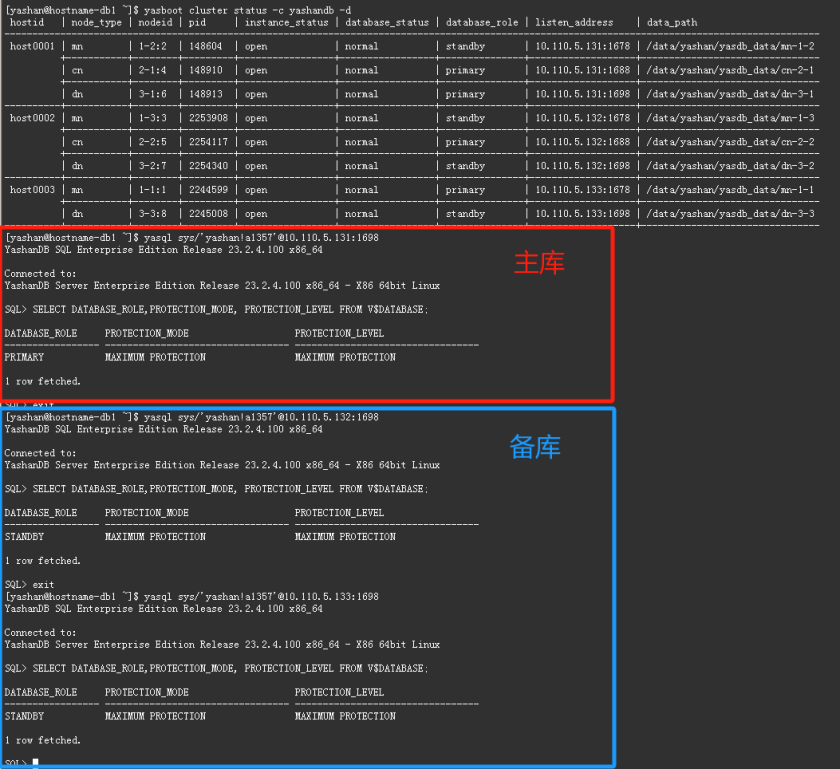The height and width of the screenshot is (769, 840).
Task: Click nodeid 3-3:8
Action: pos(153,213)
